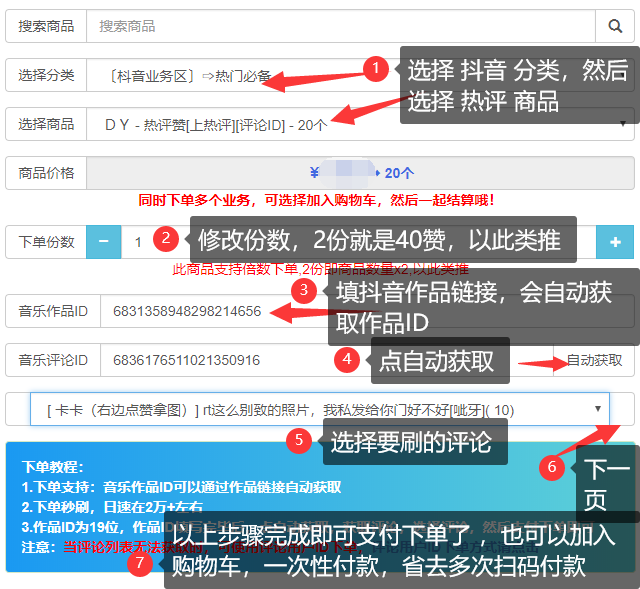Click the red circle numbered 5
The height and width of the screenshot is (589, 640).
pos(298,440)
